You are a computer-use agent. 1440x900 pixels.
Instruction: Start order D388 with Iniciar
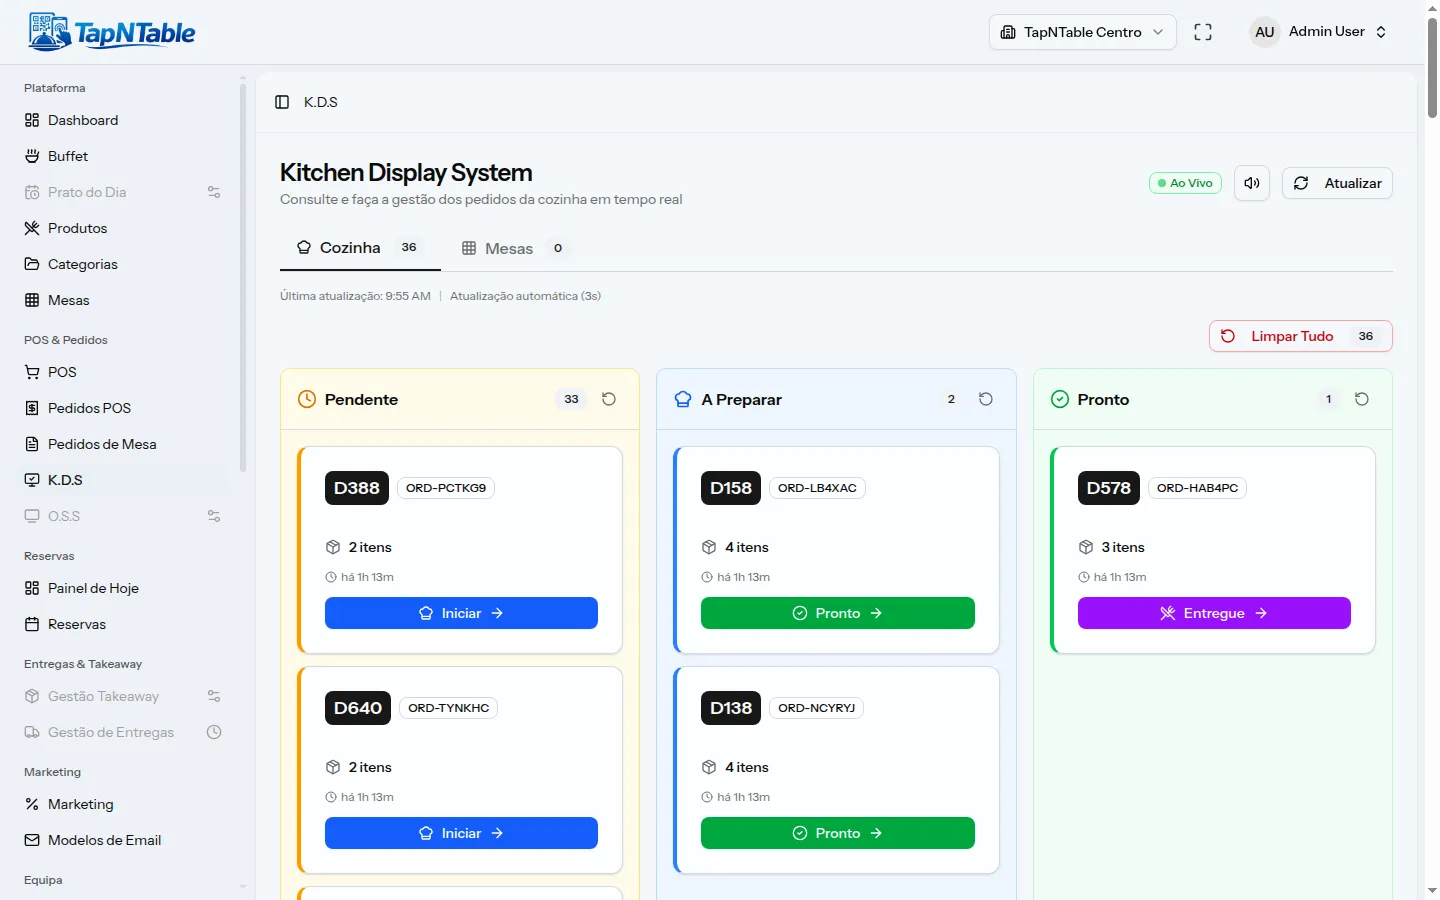[x=461, y=613]
